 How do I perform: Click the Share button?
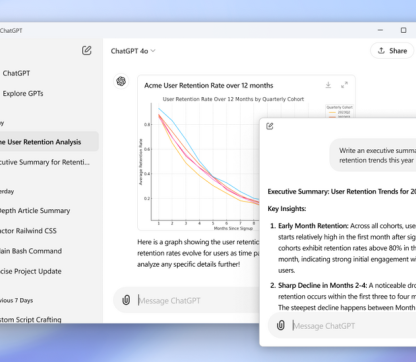(x=392, y=51)
